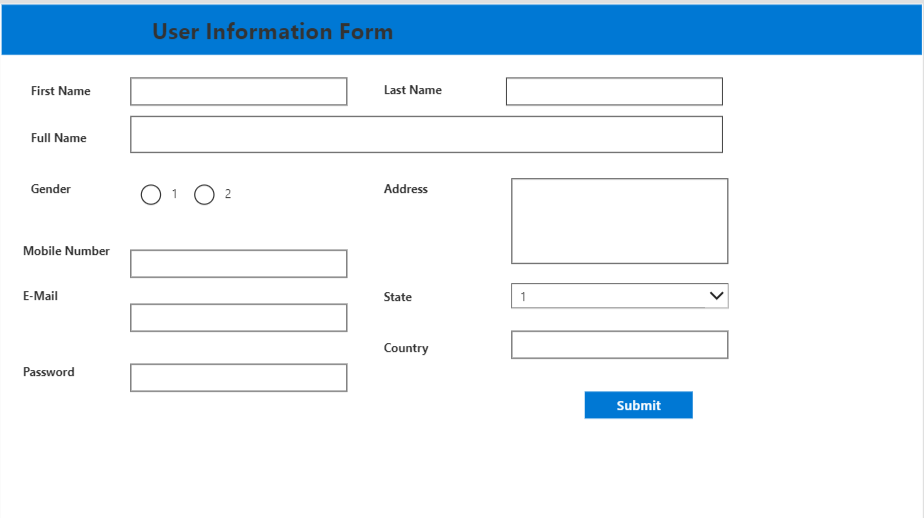Open the State combo box
This screenshot has width=924, height=518.
tap(608, 296)
